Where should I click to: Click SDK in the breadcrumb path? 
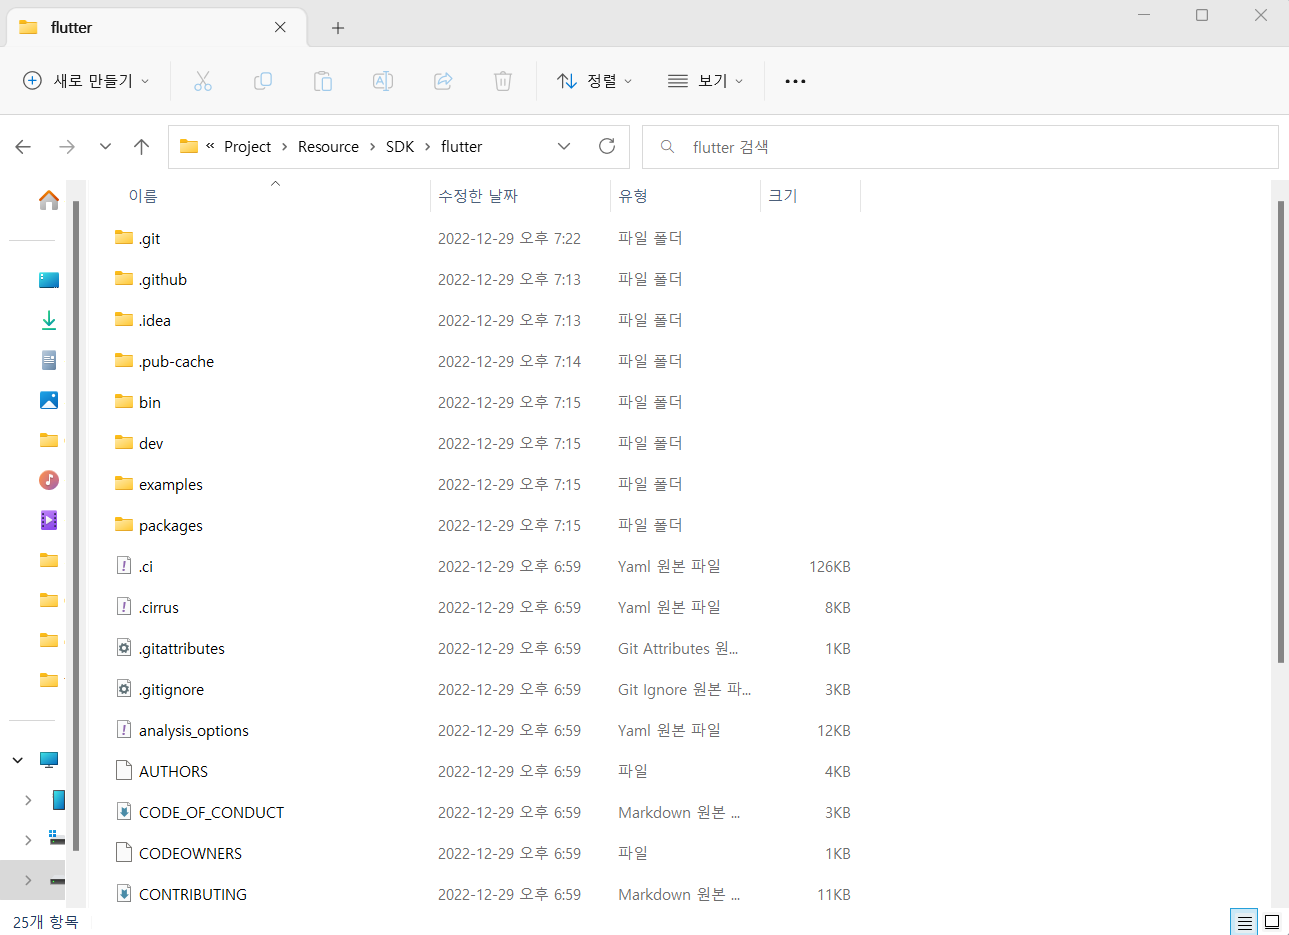[x=400, y=146]
